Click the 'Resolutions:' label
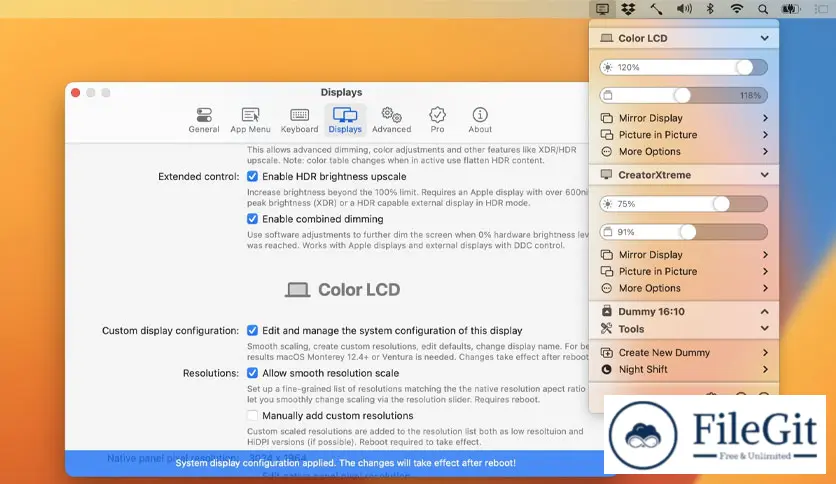836x484 pixels. pos(211,373)
